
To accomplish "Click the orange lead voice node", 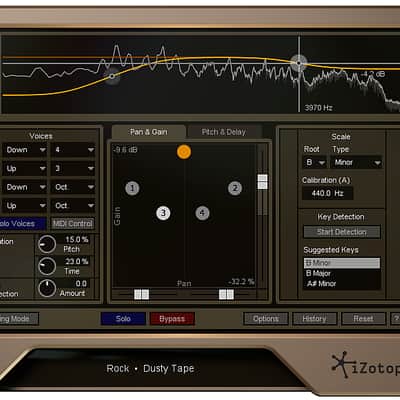I will pyautogui.click(x=184, y=152).
